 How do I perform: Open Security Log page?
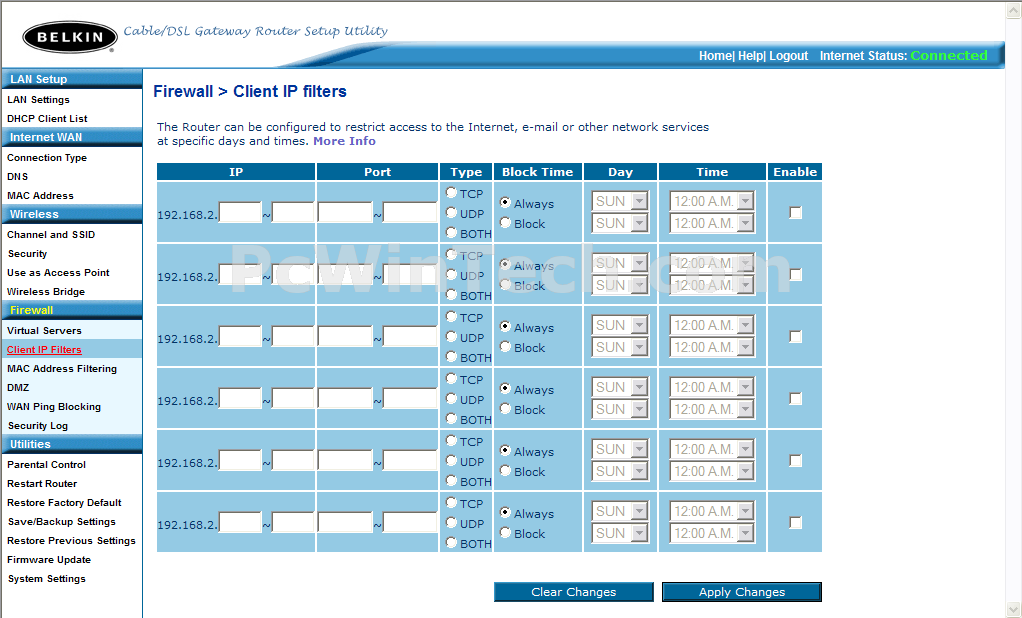tap(38, 426)
